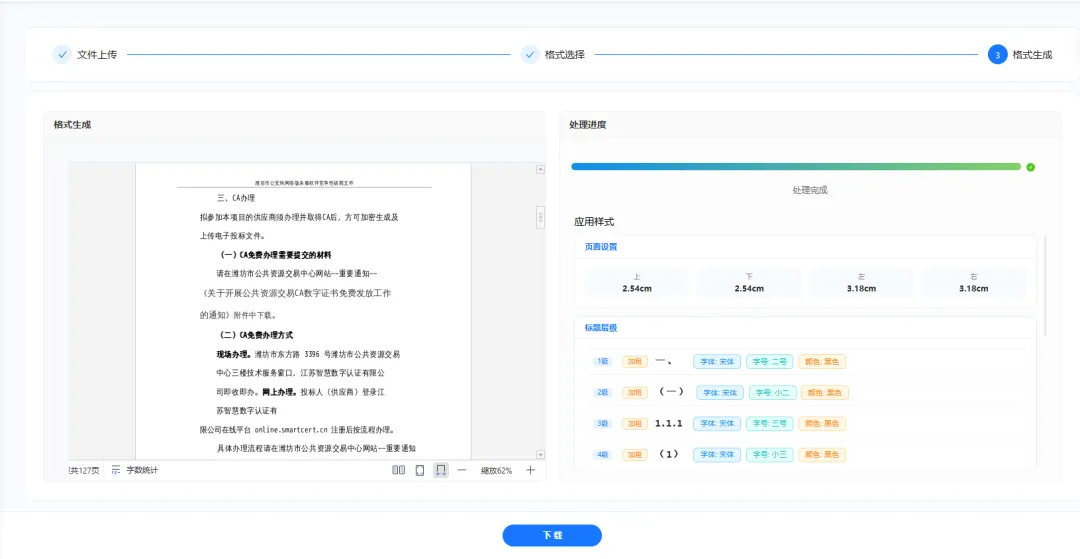Click the 处理进度 panel title

tap(588, 125)
